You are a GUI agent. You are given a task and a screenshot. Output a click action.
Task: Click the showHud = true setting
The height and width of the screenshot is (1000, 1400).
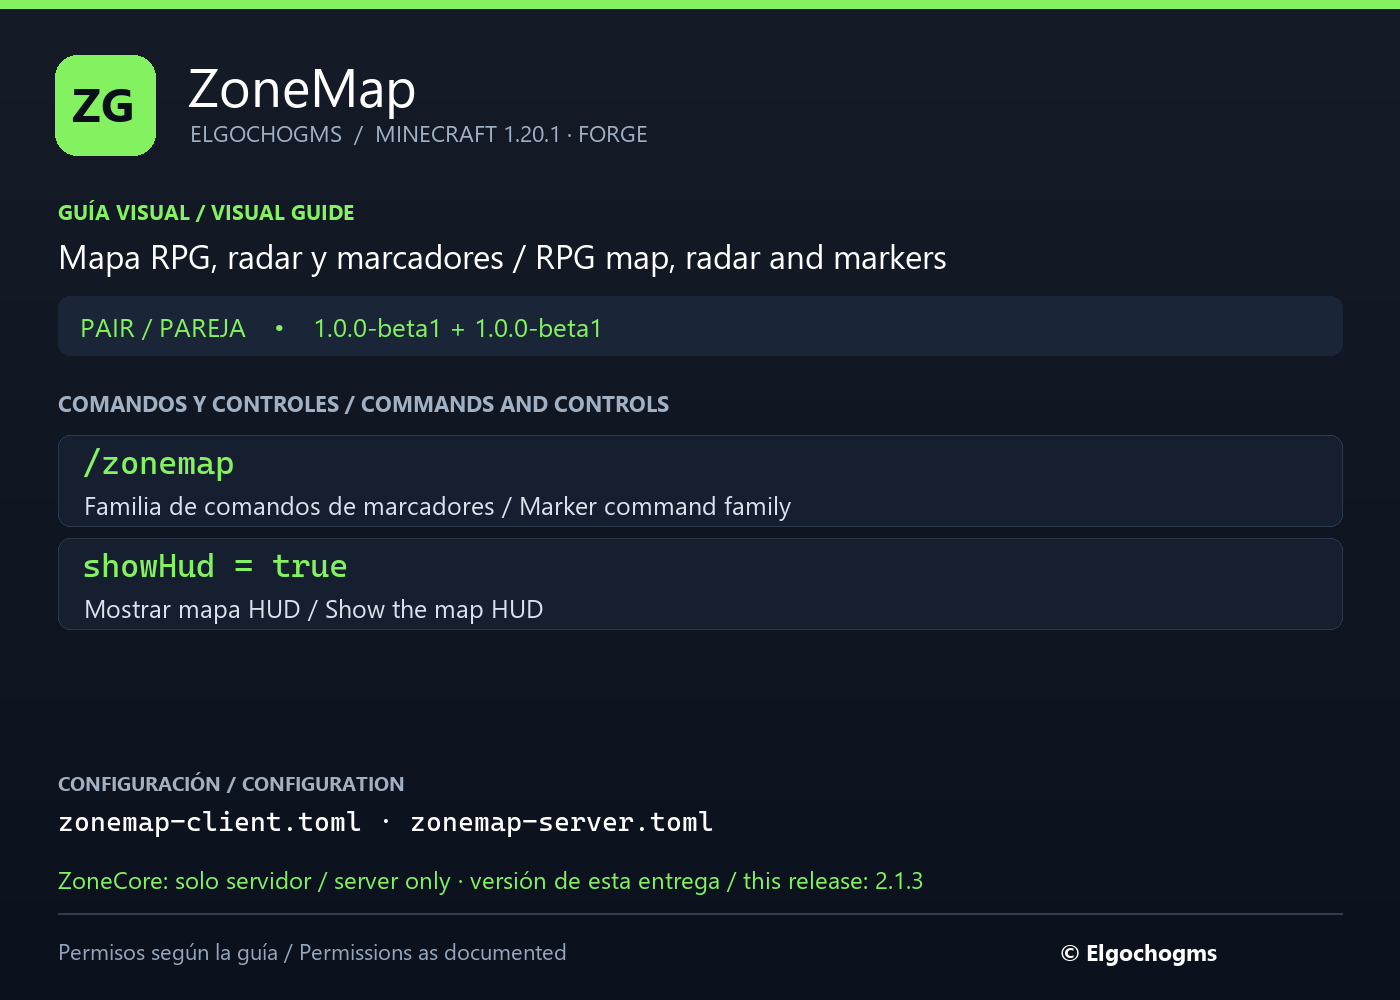pos(215,566)
